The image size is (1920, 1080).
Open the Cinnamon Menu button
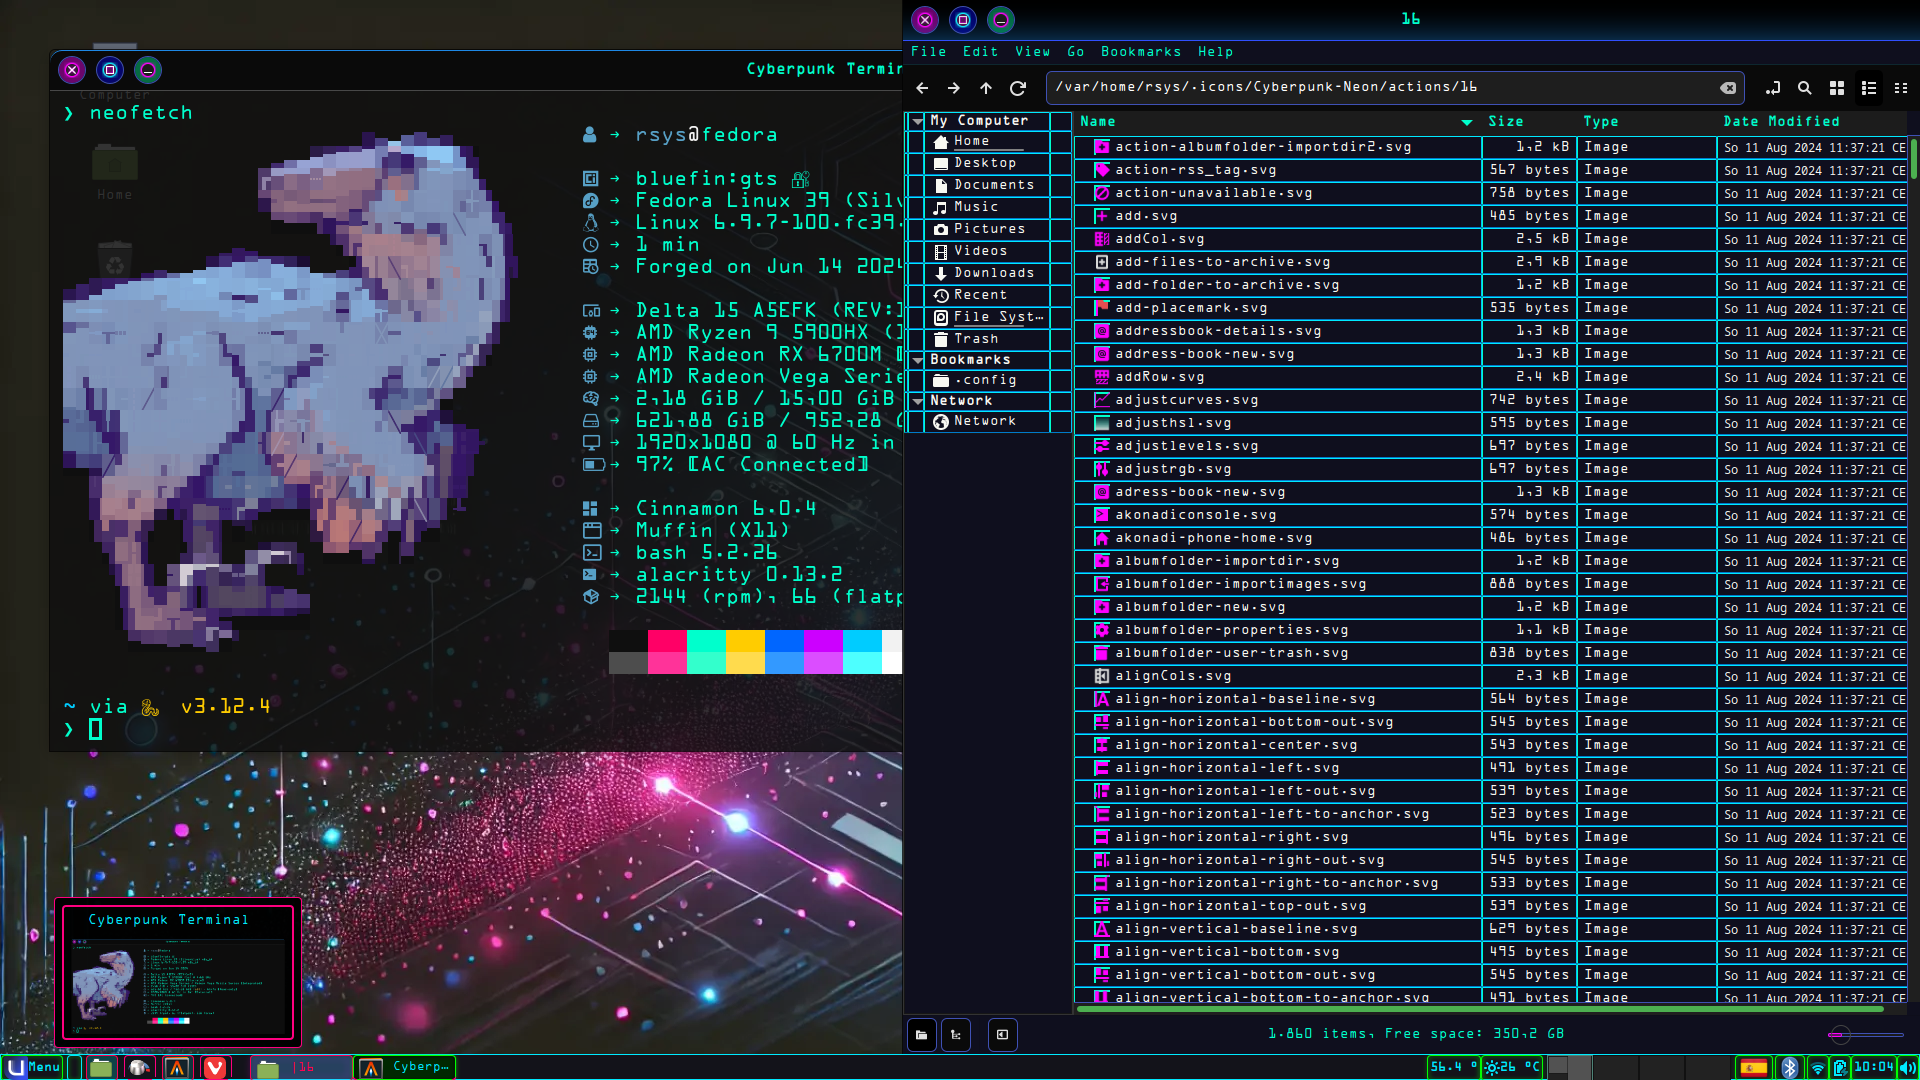[x=33, y=1067]
